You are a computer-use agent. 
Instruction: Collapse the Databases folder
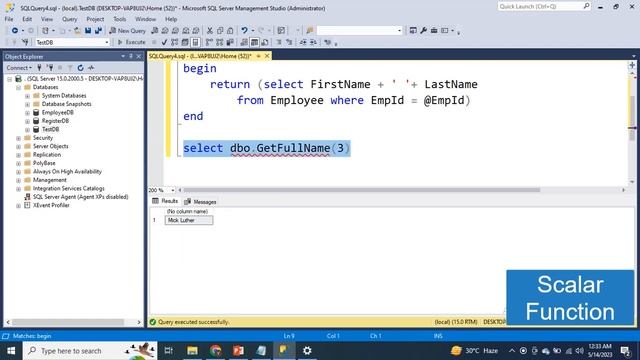(x=18, y=87)
